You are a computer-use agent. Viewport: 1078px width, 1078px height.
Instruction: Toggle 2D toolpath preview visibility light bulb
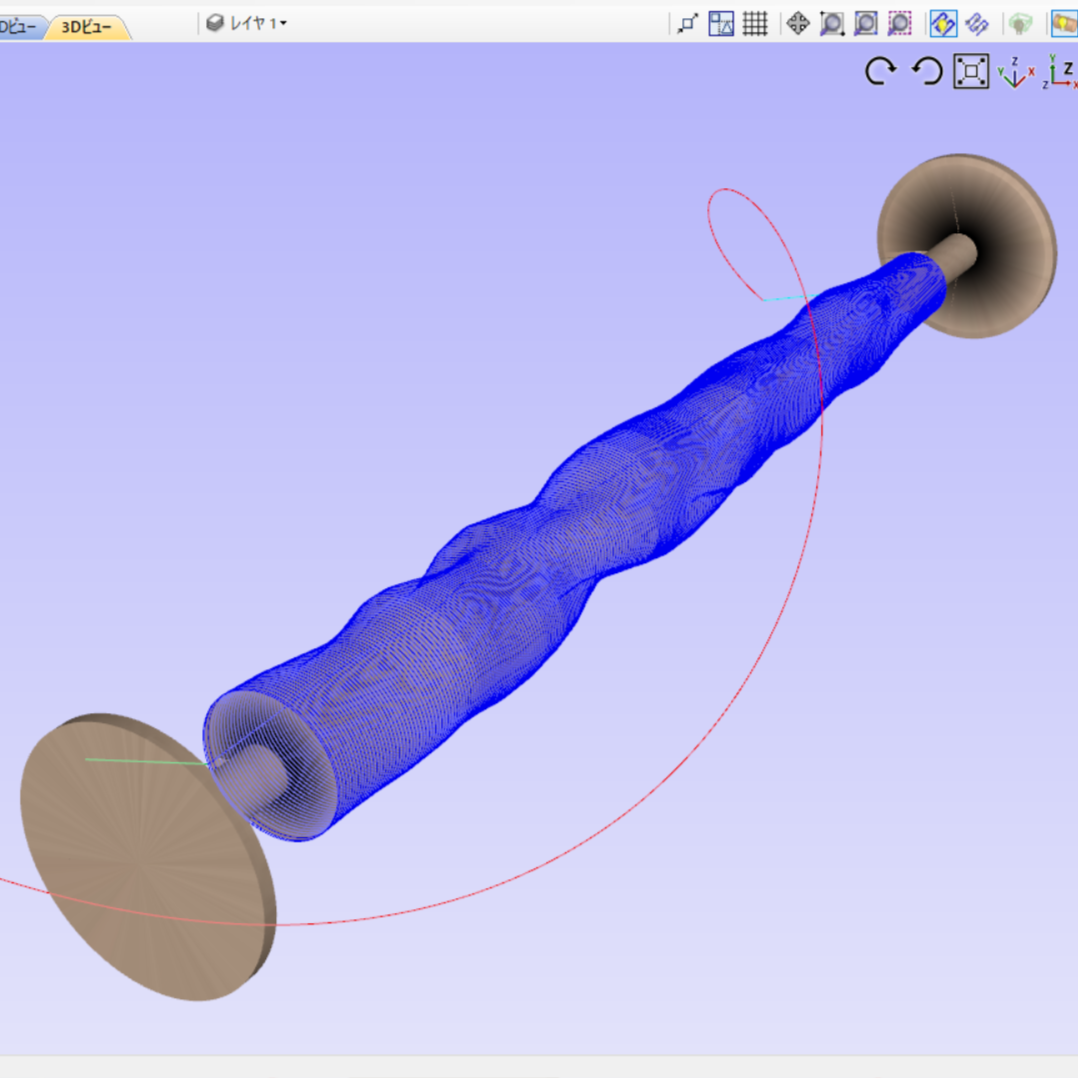tap(943, 24)
